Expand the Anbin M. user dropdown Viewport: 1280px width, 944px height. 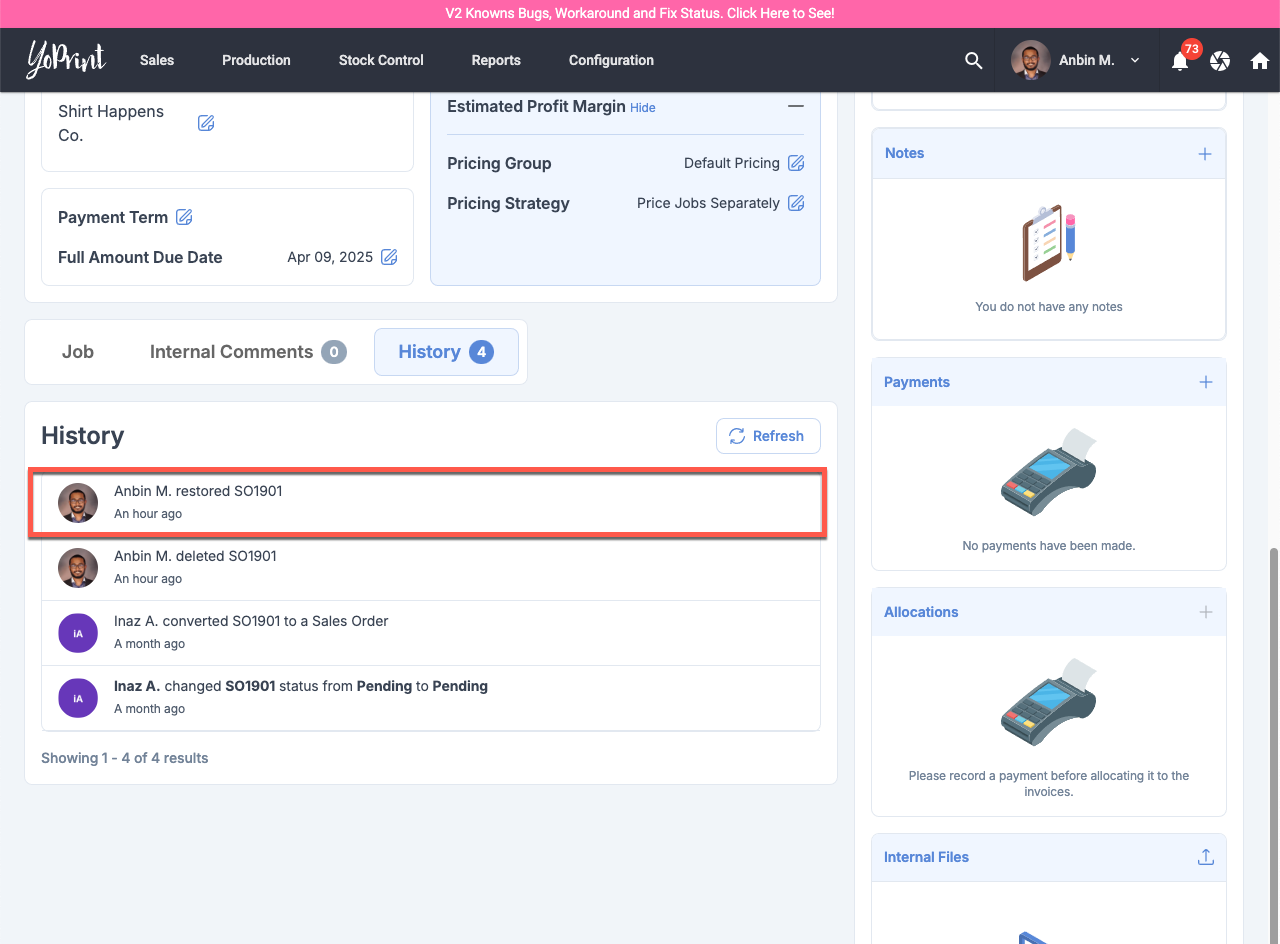click(x=1135, y=60)
